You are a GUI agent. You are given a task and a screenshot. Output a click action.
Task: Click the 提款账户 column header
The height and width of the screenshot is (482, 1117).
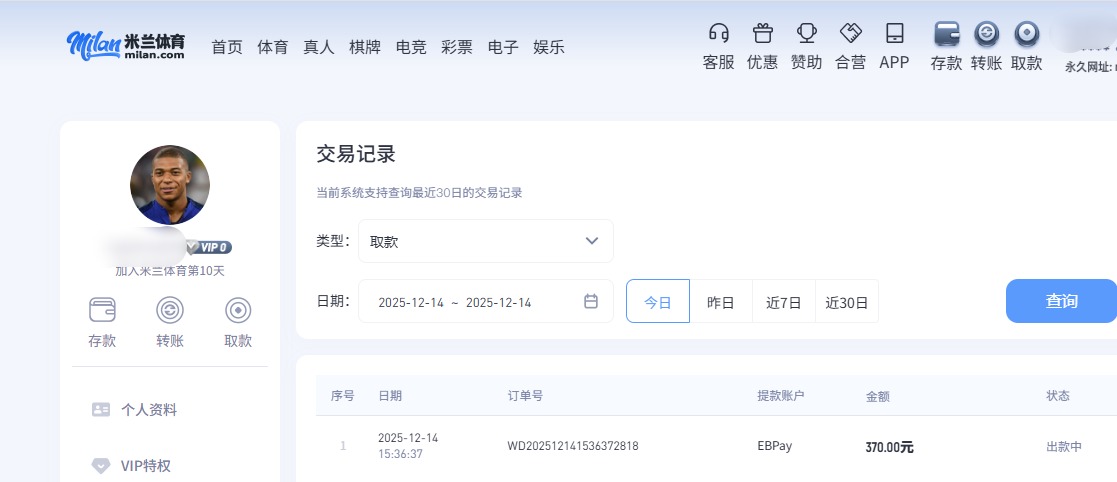781,396
